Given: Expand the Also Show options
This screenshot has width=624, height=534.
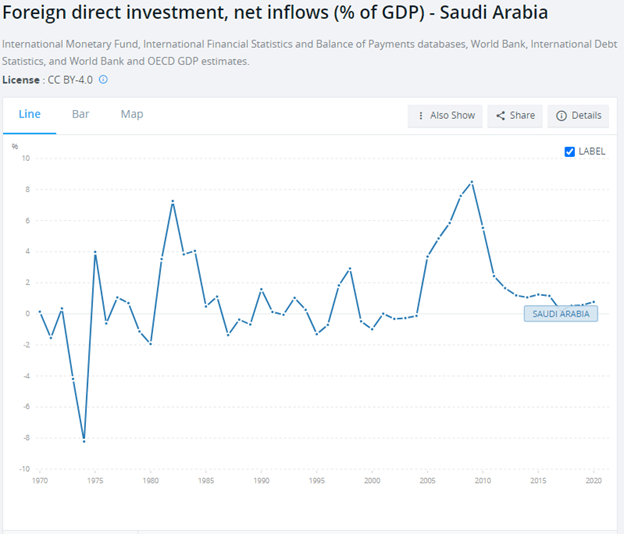Looking at the screenshot, I should 446,115.
